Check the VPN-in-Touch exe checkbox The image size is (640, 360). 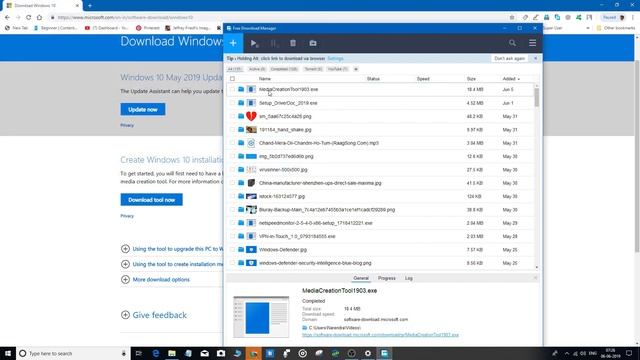click(x=232, y=236)
